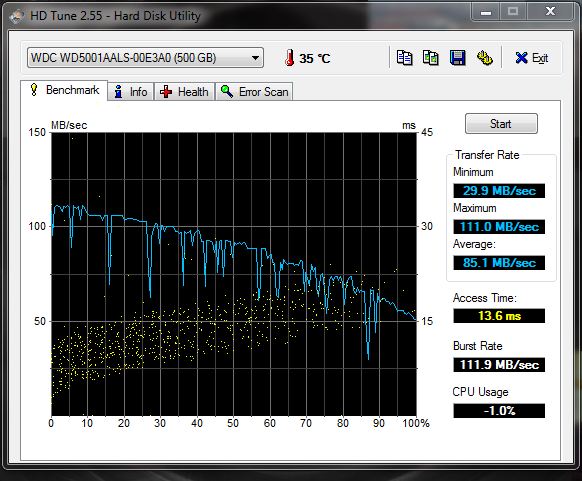Minimize the HD Tune window
Viewport: 582px width, 481px height.
tap(485, 13)
